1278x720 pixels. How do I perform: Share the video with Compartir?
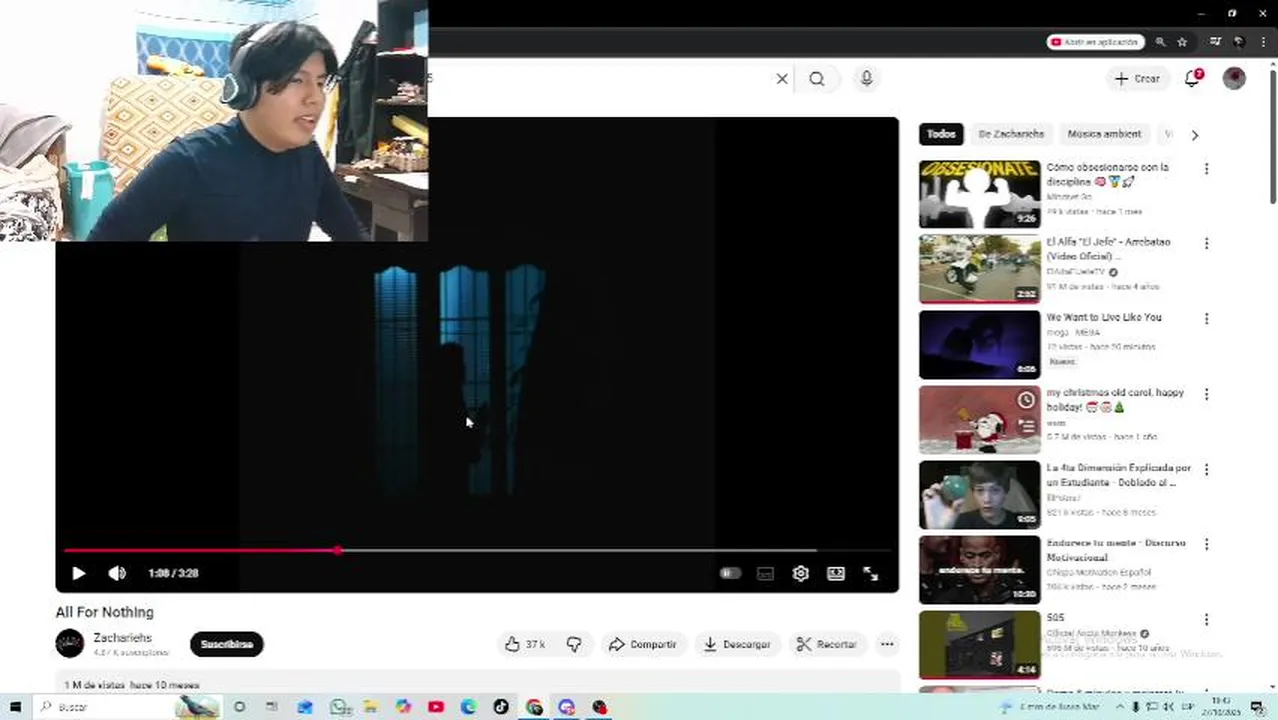tap(642, 644)
